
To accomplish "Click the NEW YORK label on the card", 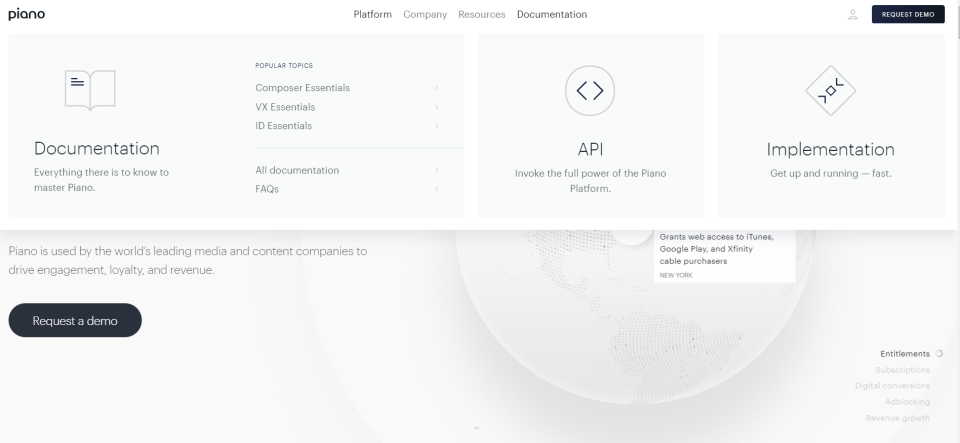I will (x=676, y=275).
